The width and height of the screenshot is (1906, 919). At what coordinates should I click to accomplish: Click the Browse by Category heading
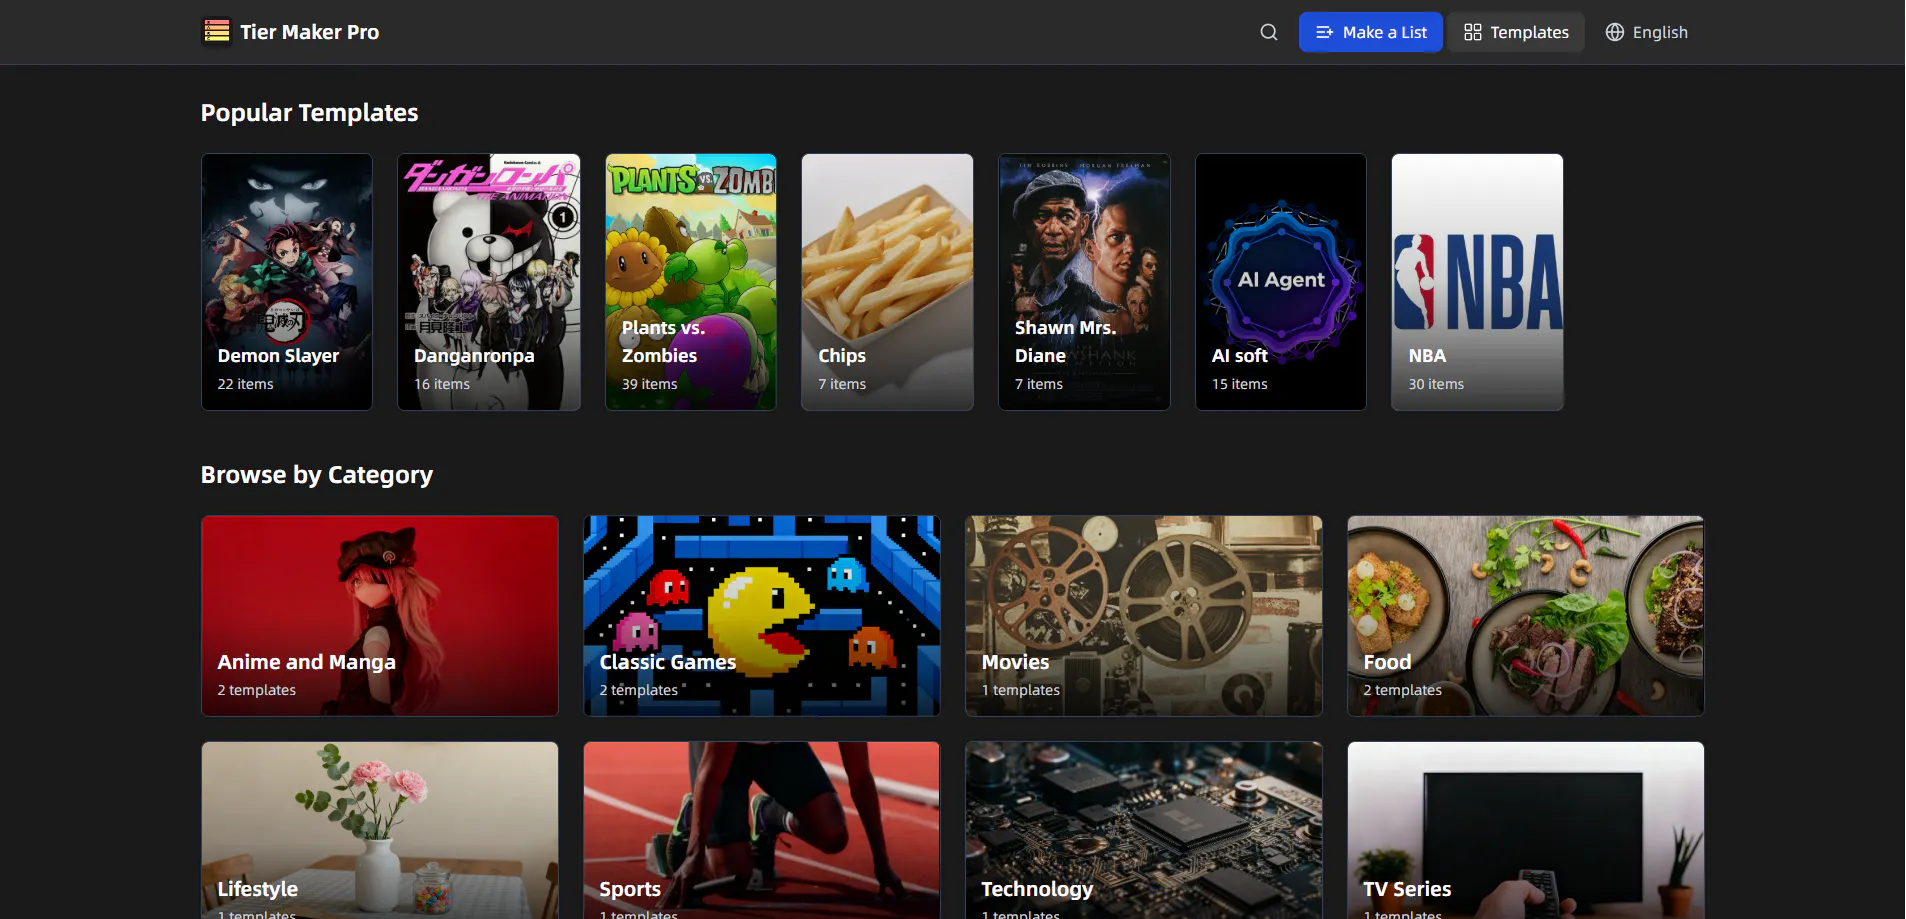click(x=317, y=475)
